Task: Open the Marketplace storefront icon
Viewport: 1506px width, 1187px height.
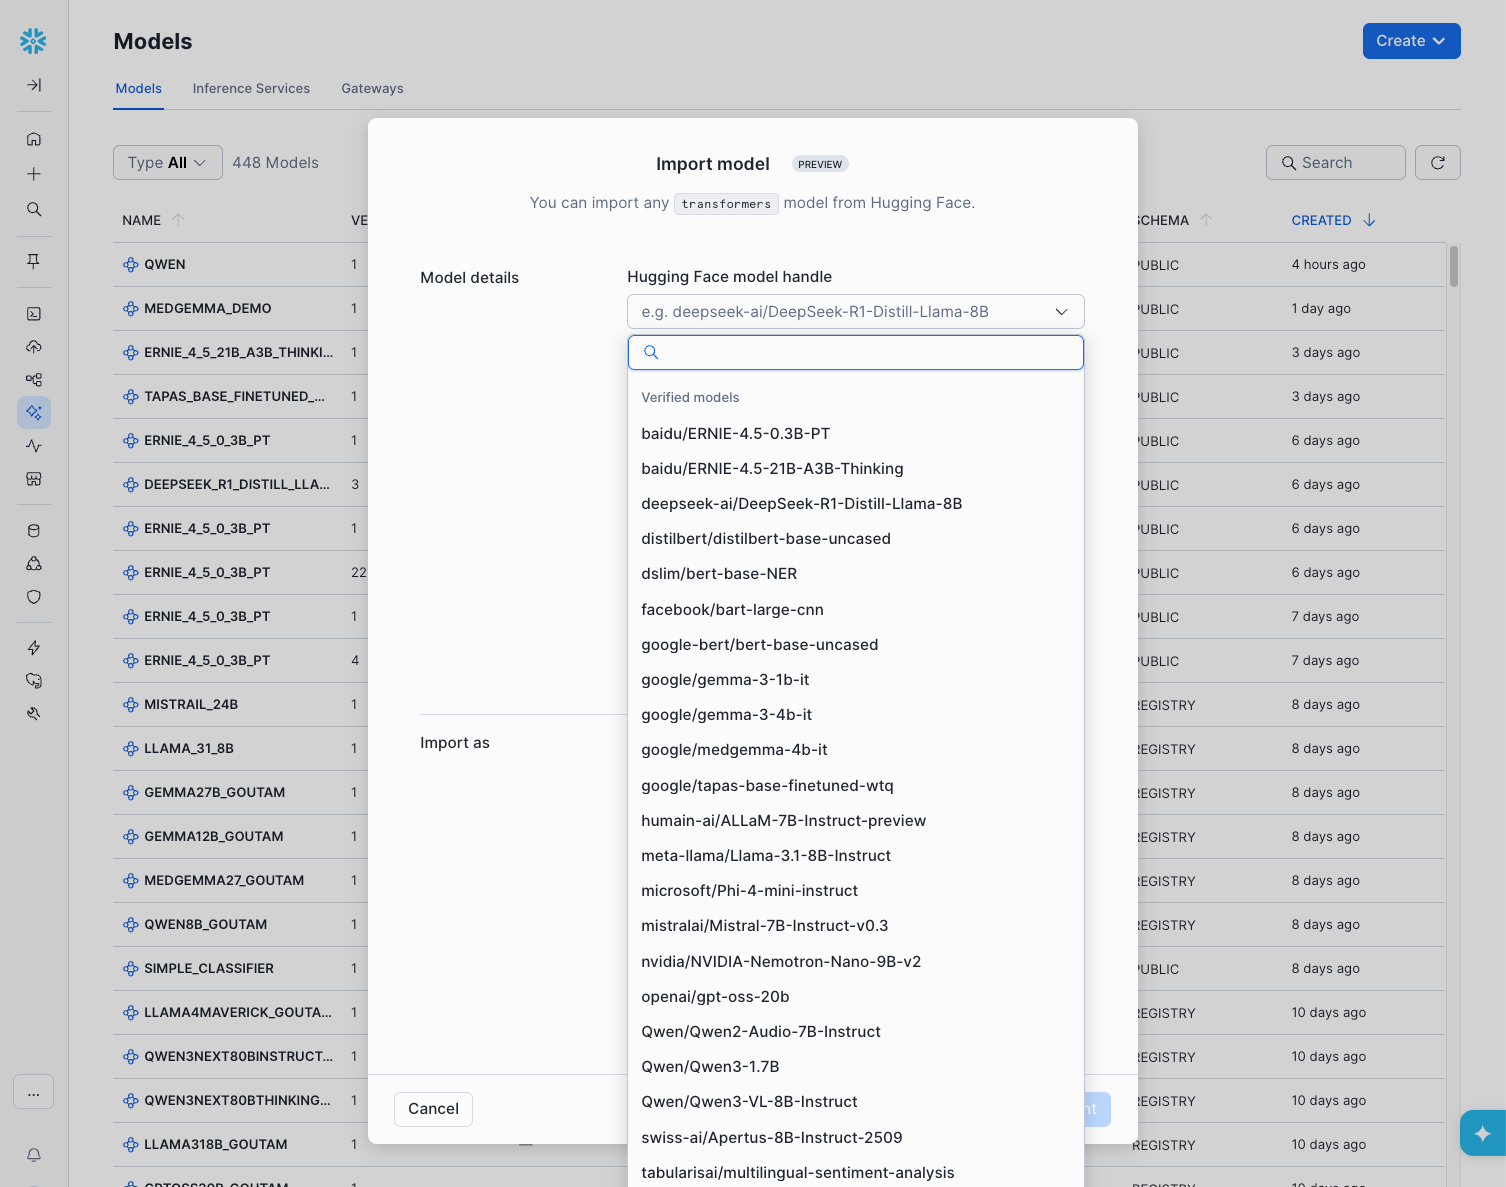Action: point(33,479)
